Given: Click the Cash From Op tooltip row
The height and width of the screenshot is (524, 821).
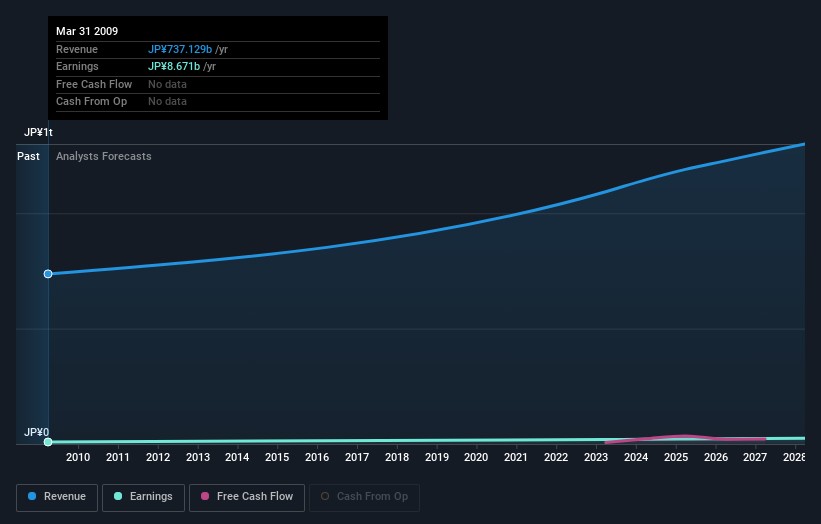Looking at the screenshot, I should (91, 101).
